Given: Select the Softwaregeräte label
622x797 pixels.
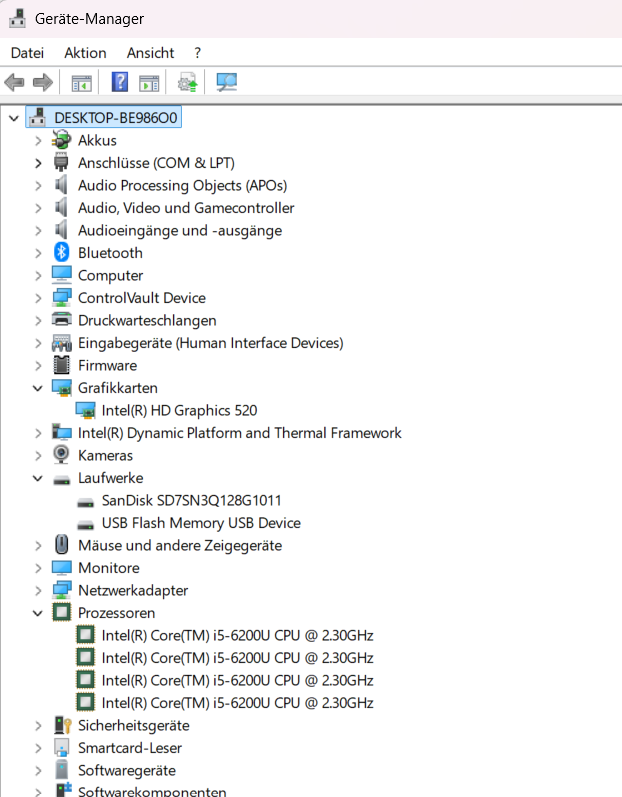Looking at the screenshot, I should pyautogui.click(x=127, y=770).
